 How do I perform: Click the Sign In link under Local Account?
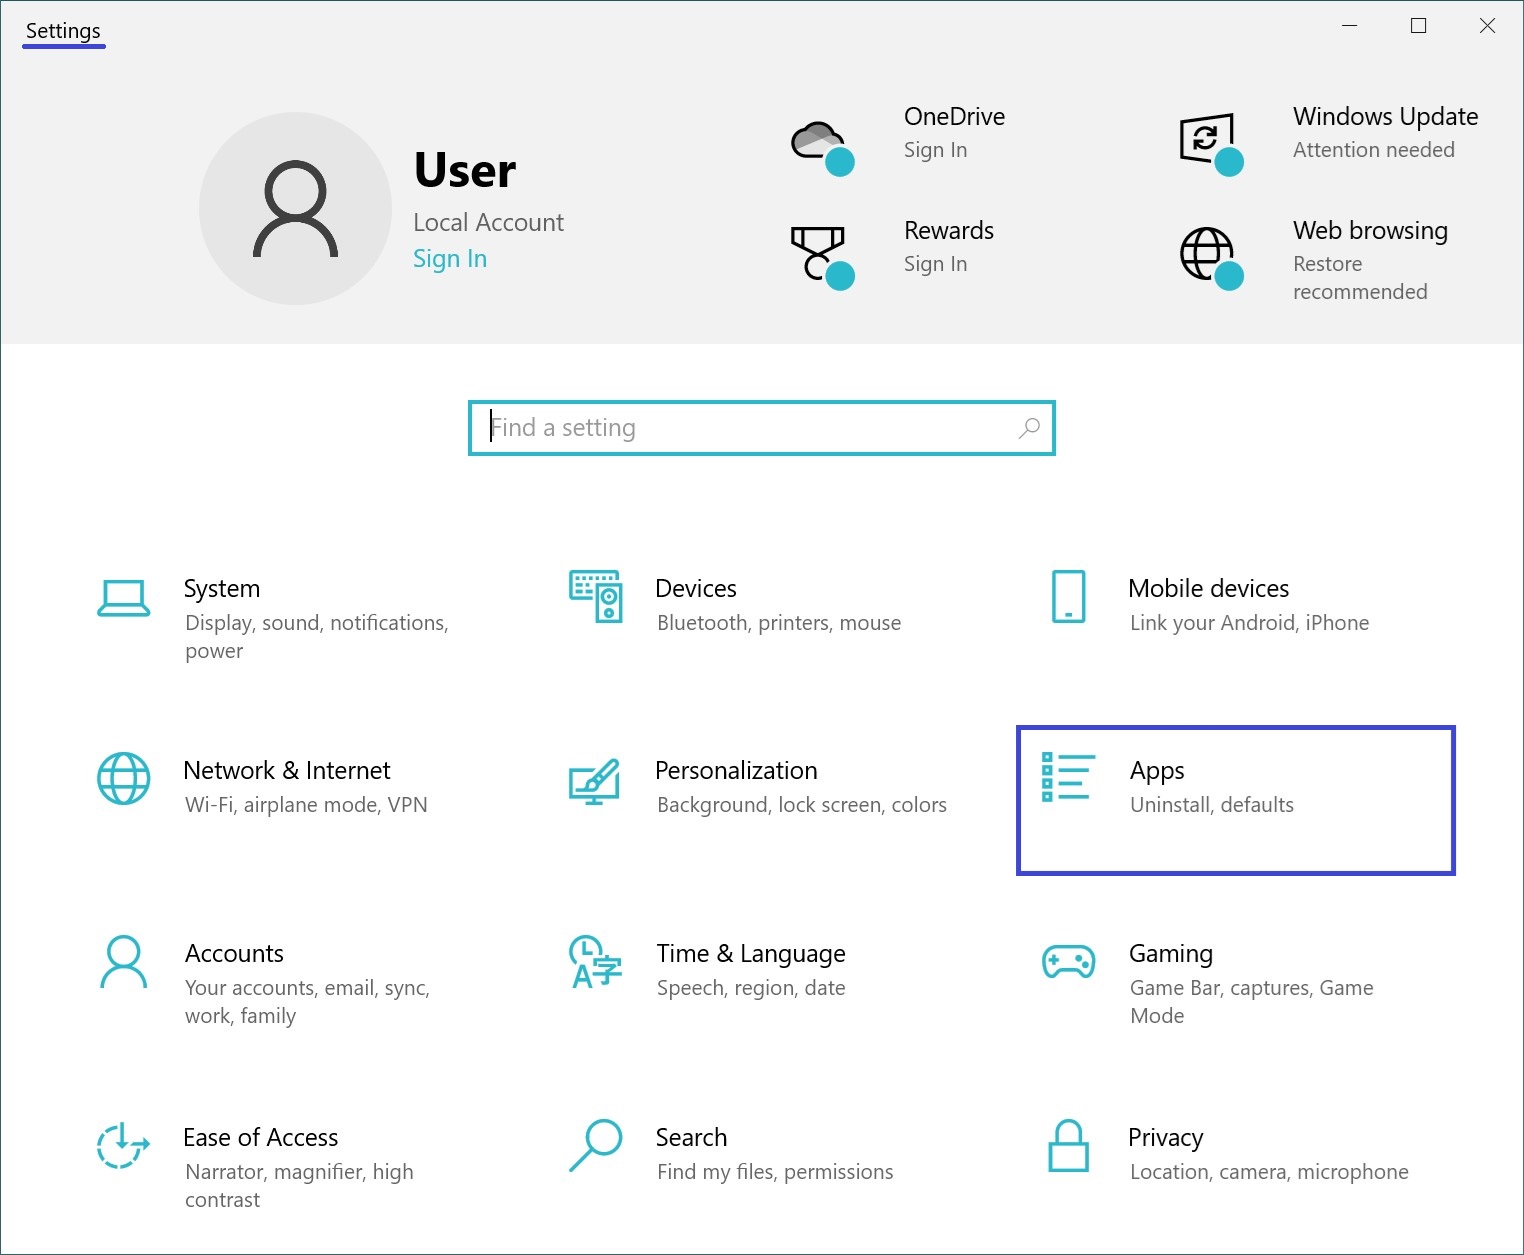(x=450, y=259)
